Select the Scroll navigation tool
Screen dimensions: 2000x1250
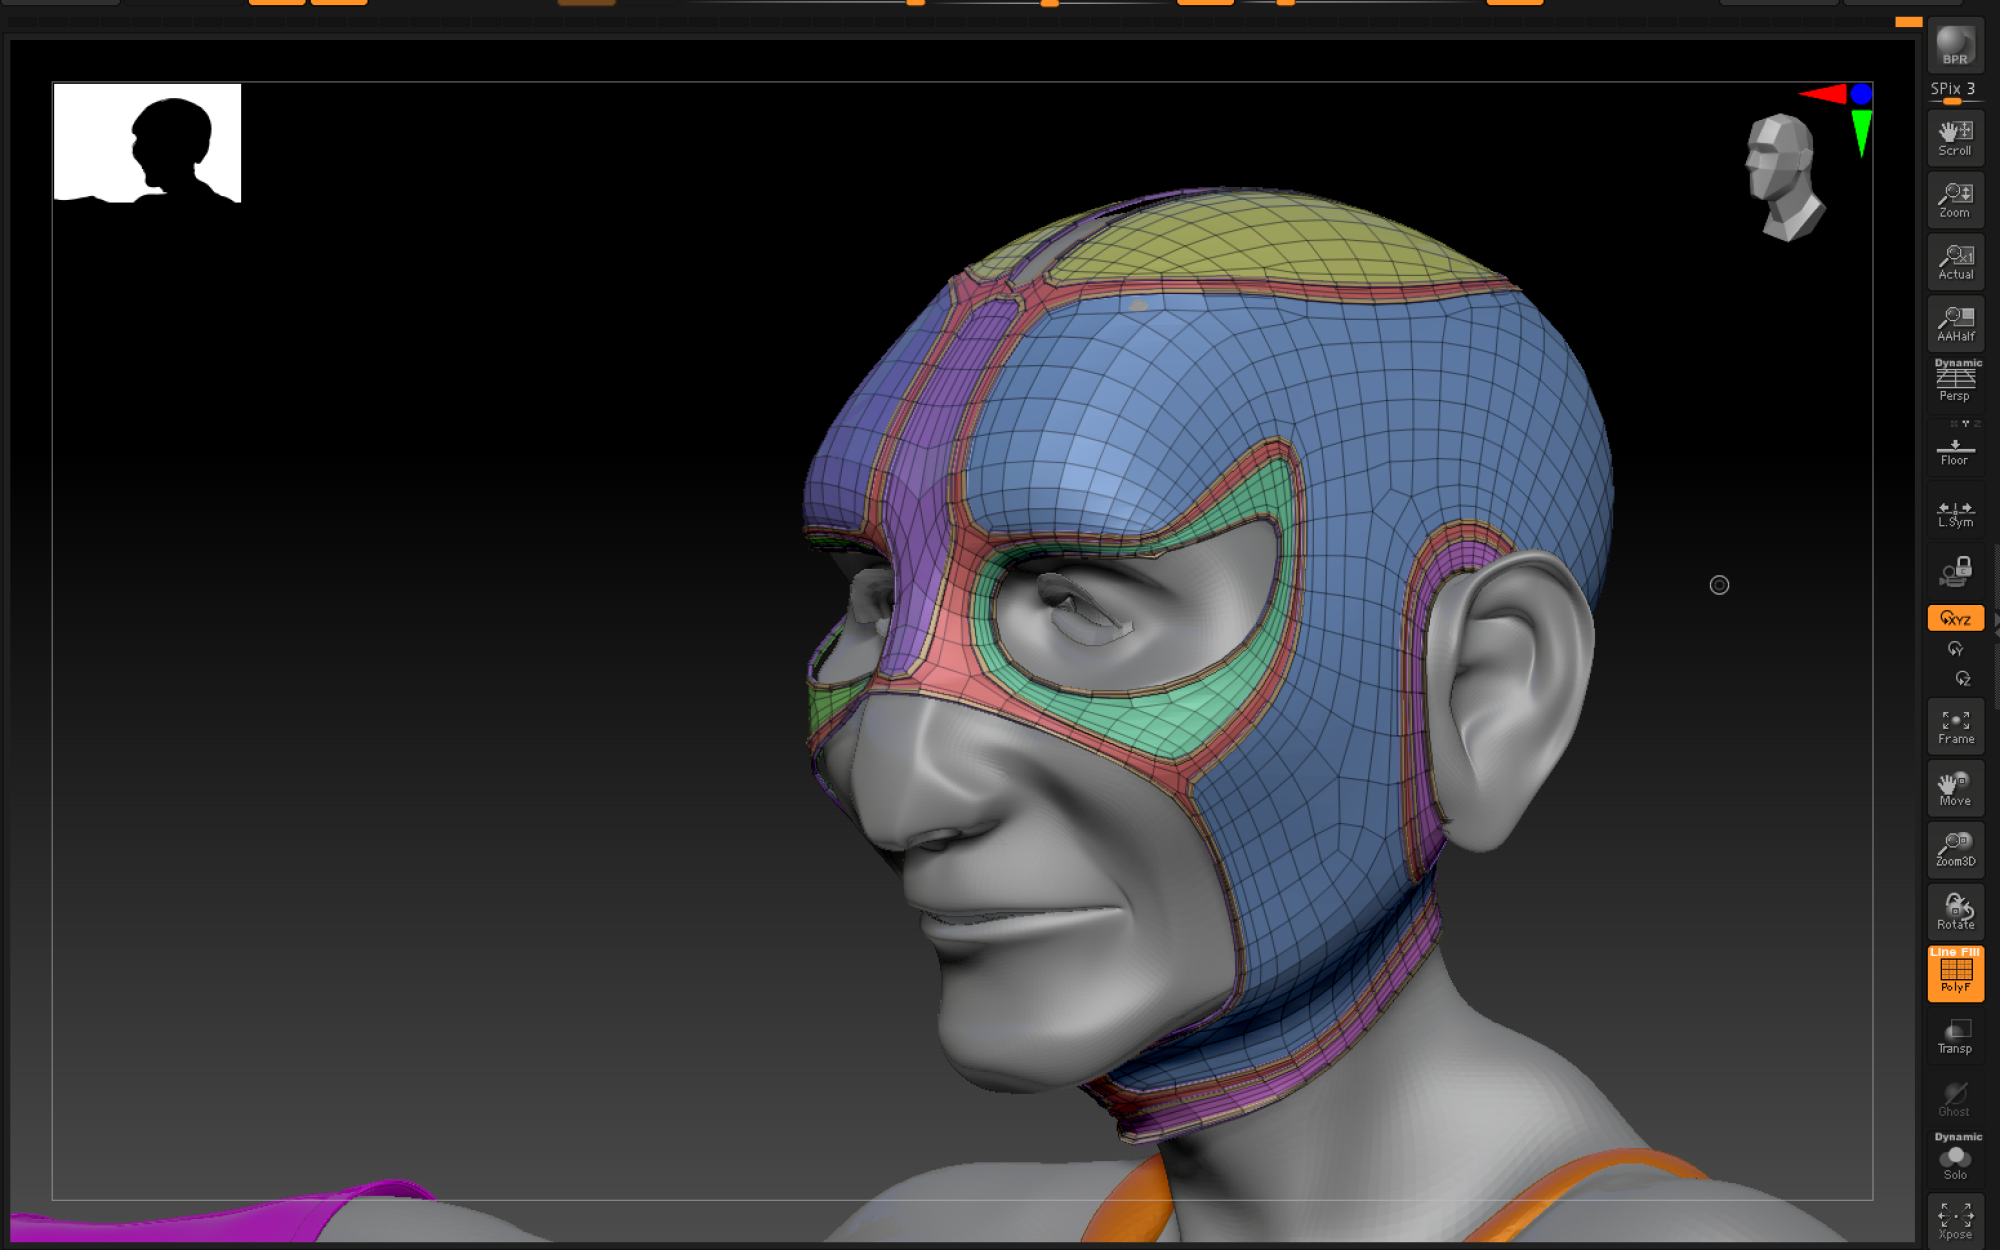pyautogui.click(x=1955, y=138)
